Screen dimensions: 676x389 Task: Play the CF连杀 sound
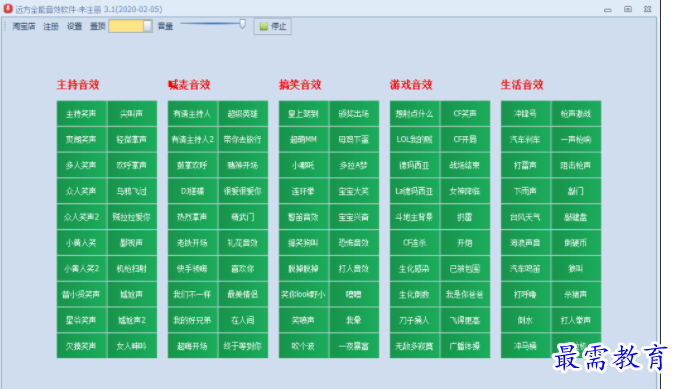coord(415,243)
